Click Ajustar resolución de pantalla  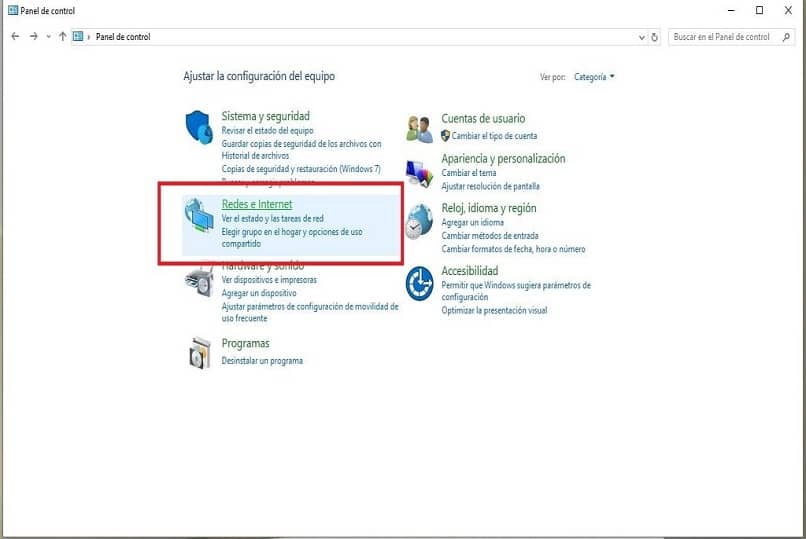click(490, 186)
